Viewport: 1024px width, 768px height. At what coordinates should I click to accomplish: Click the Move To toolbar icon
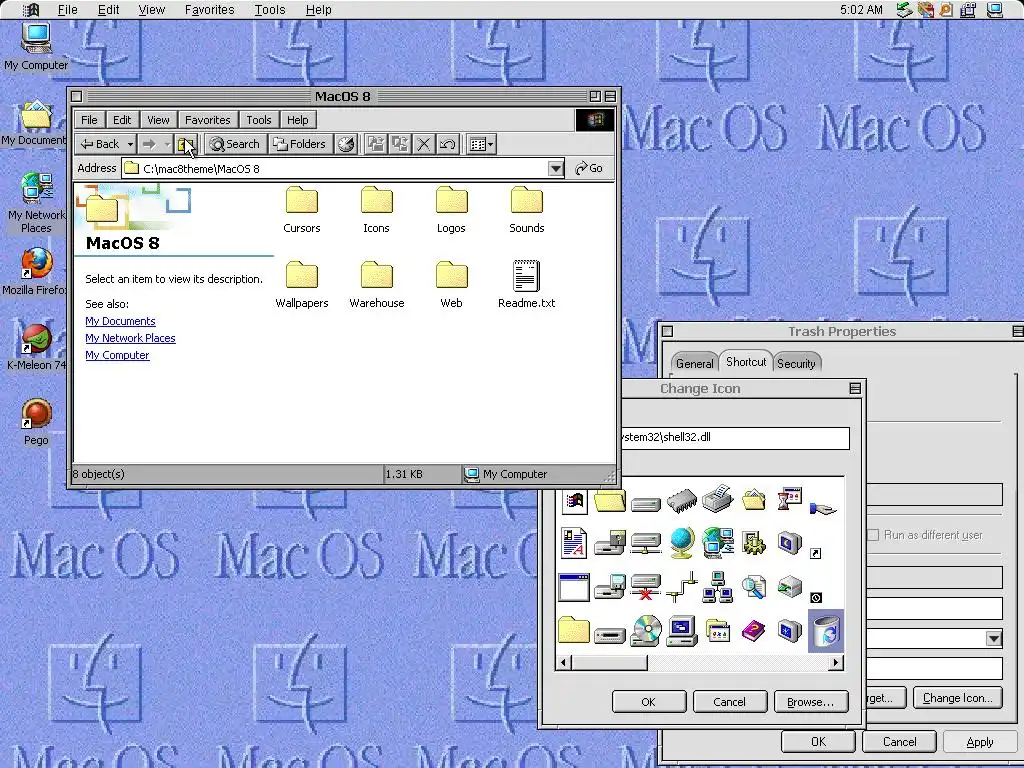[376, 144]
